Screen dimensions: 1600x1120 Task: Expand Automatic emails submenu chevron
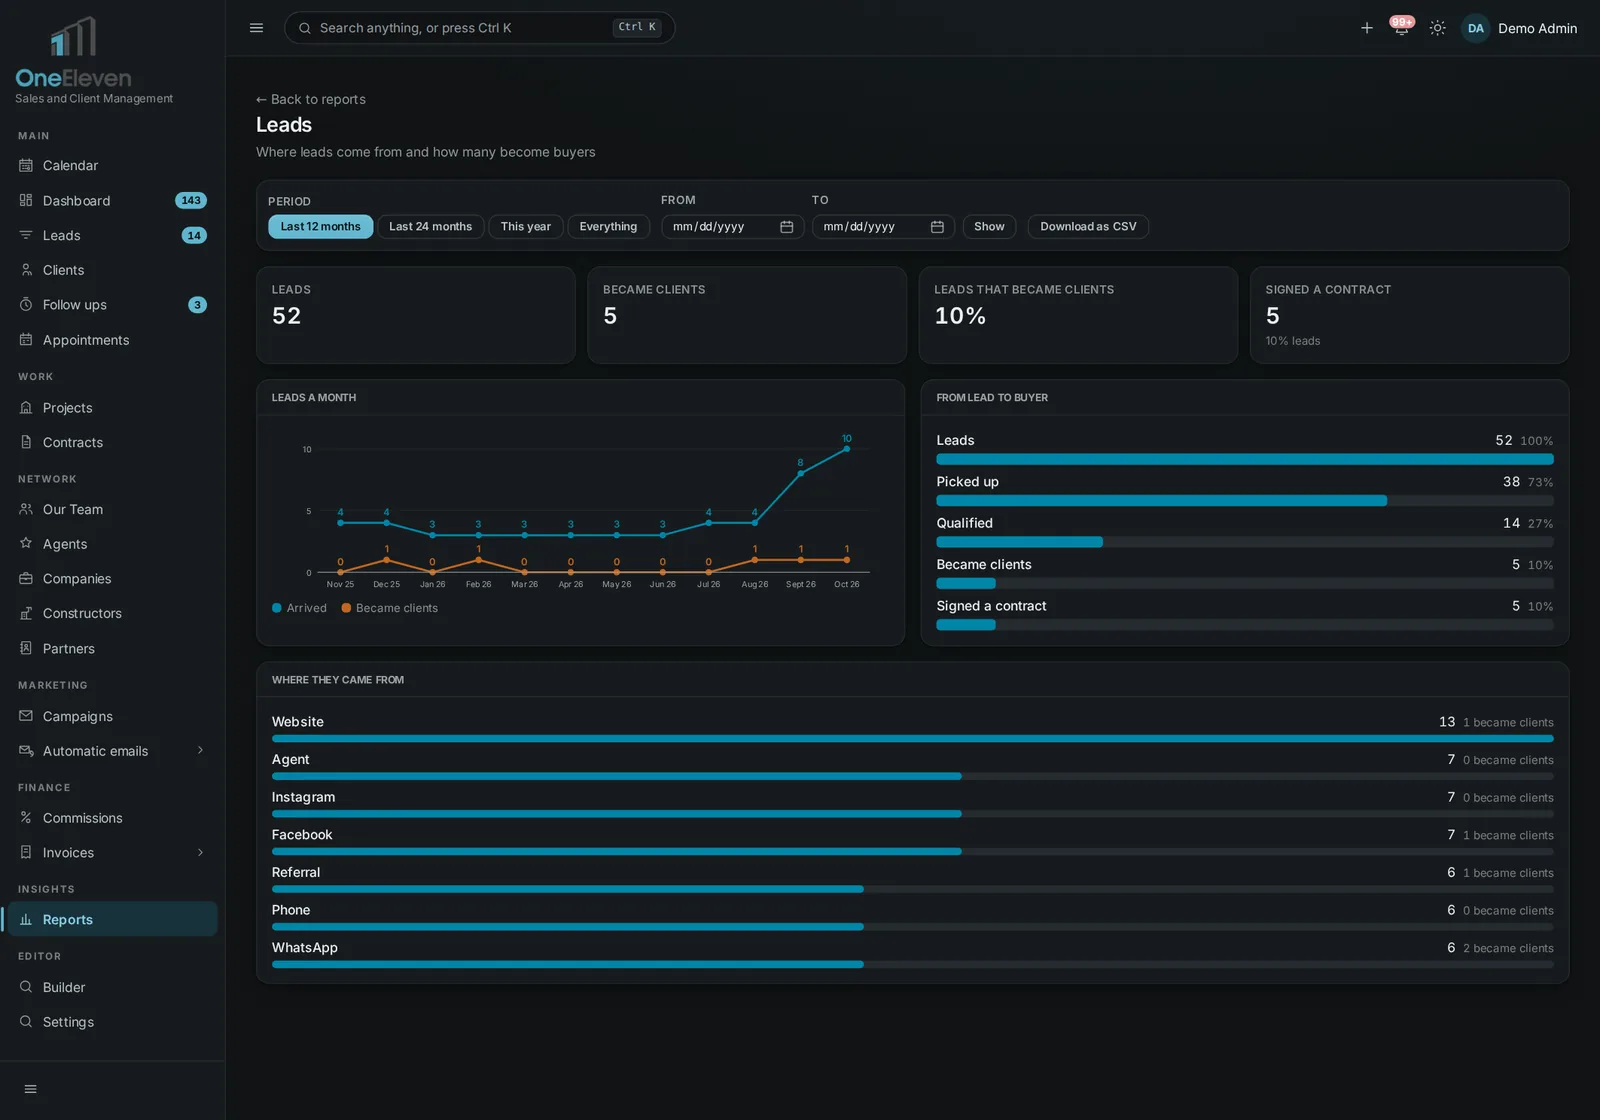coord(200,751)
